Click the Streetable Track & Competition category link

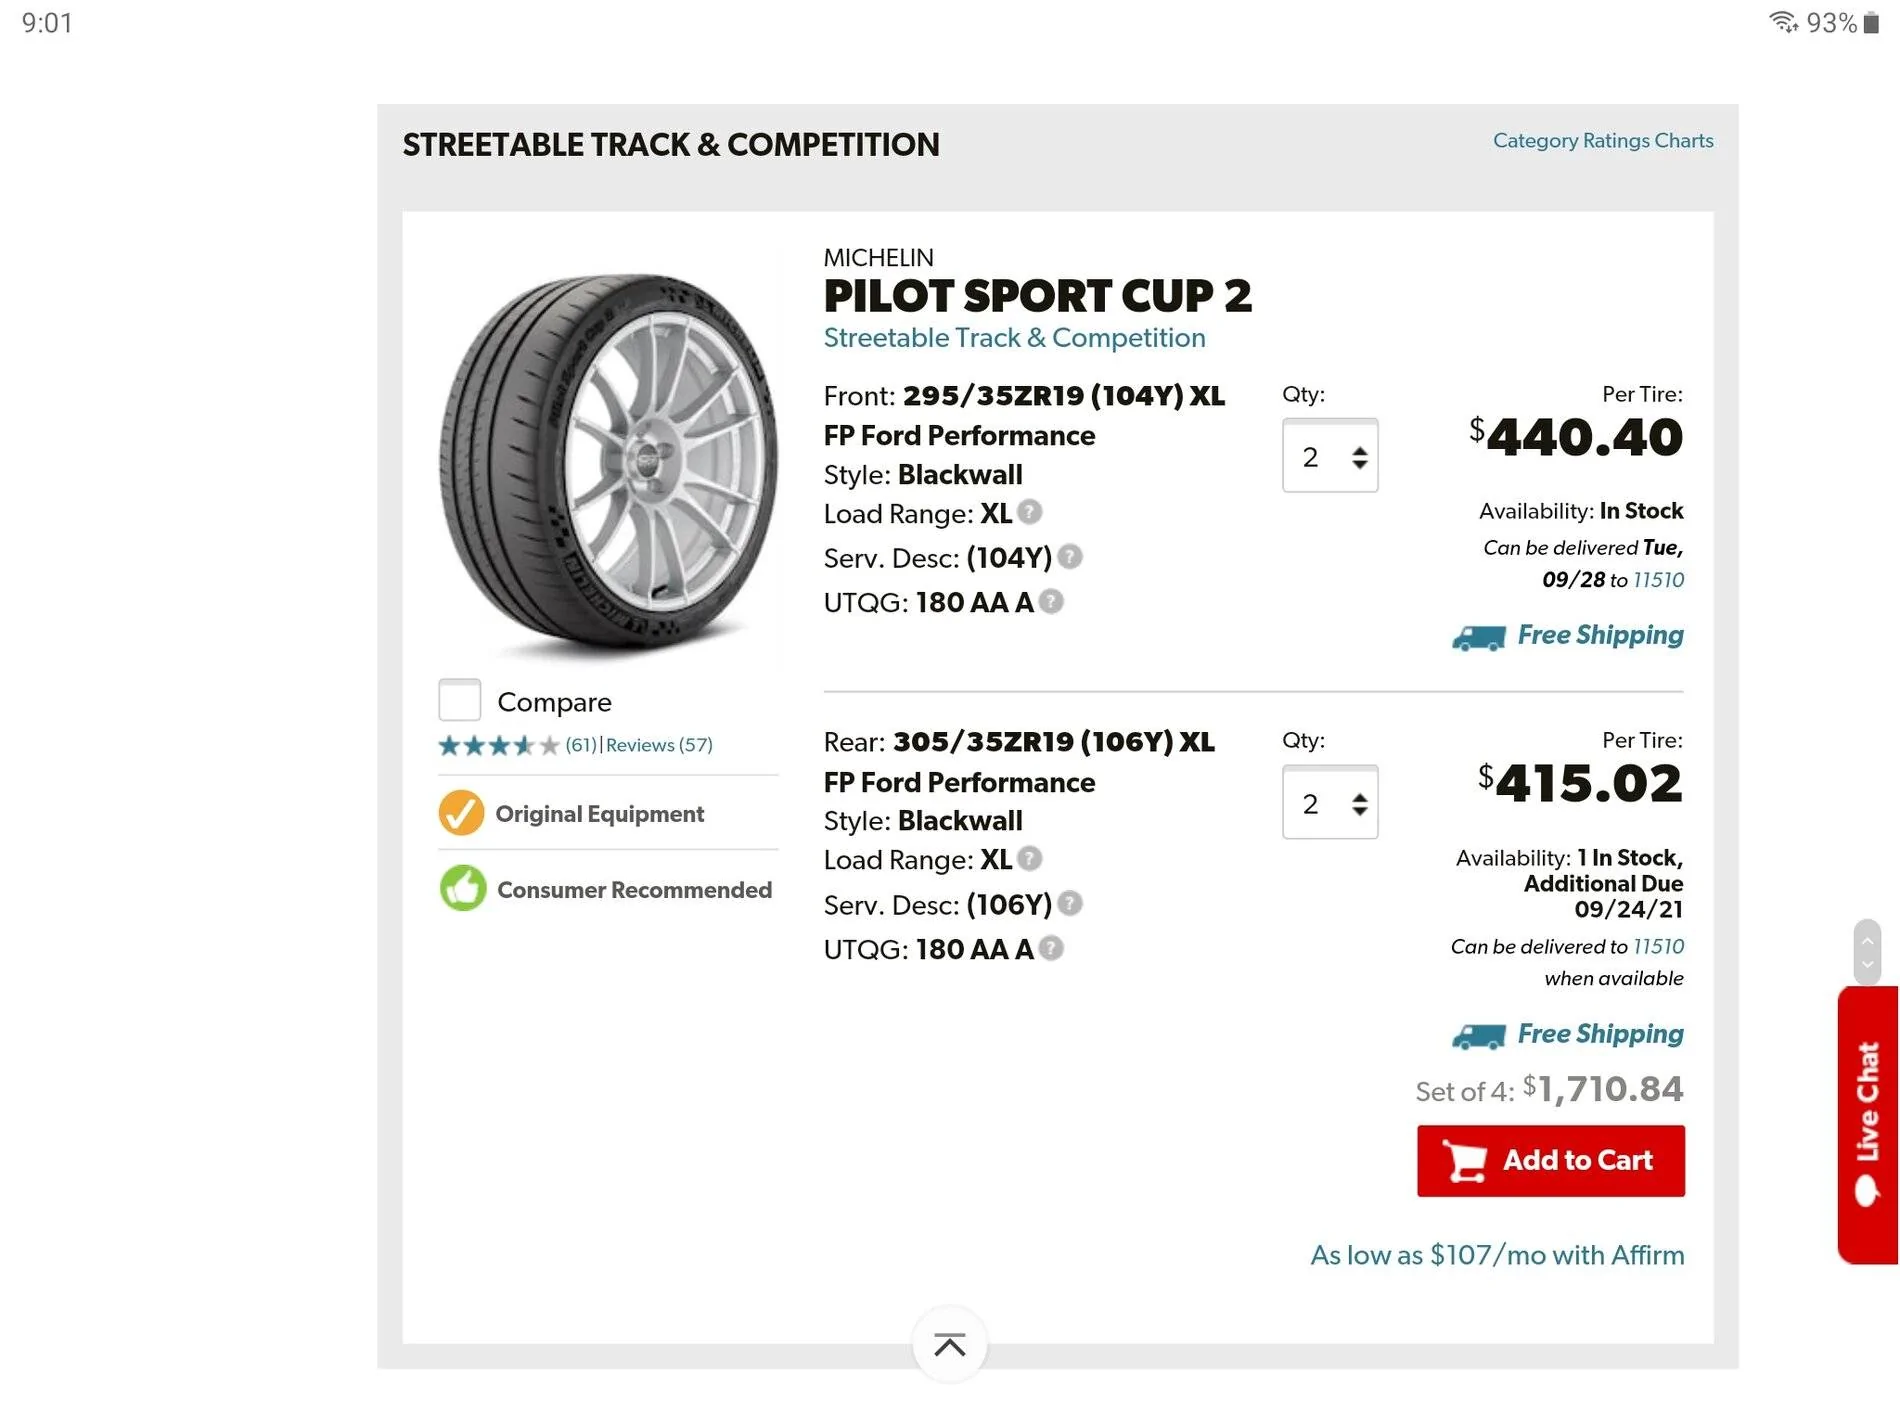1014,338
